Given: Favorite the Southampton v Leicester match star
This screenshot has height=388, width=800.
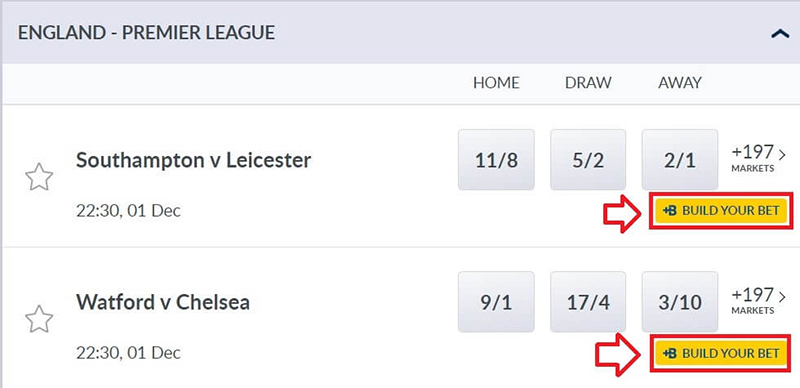Looking at the screenshot, I should (x=39, y=177).
